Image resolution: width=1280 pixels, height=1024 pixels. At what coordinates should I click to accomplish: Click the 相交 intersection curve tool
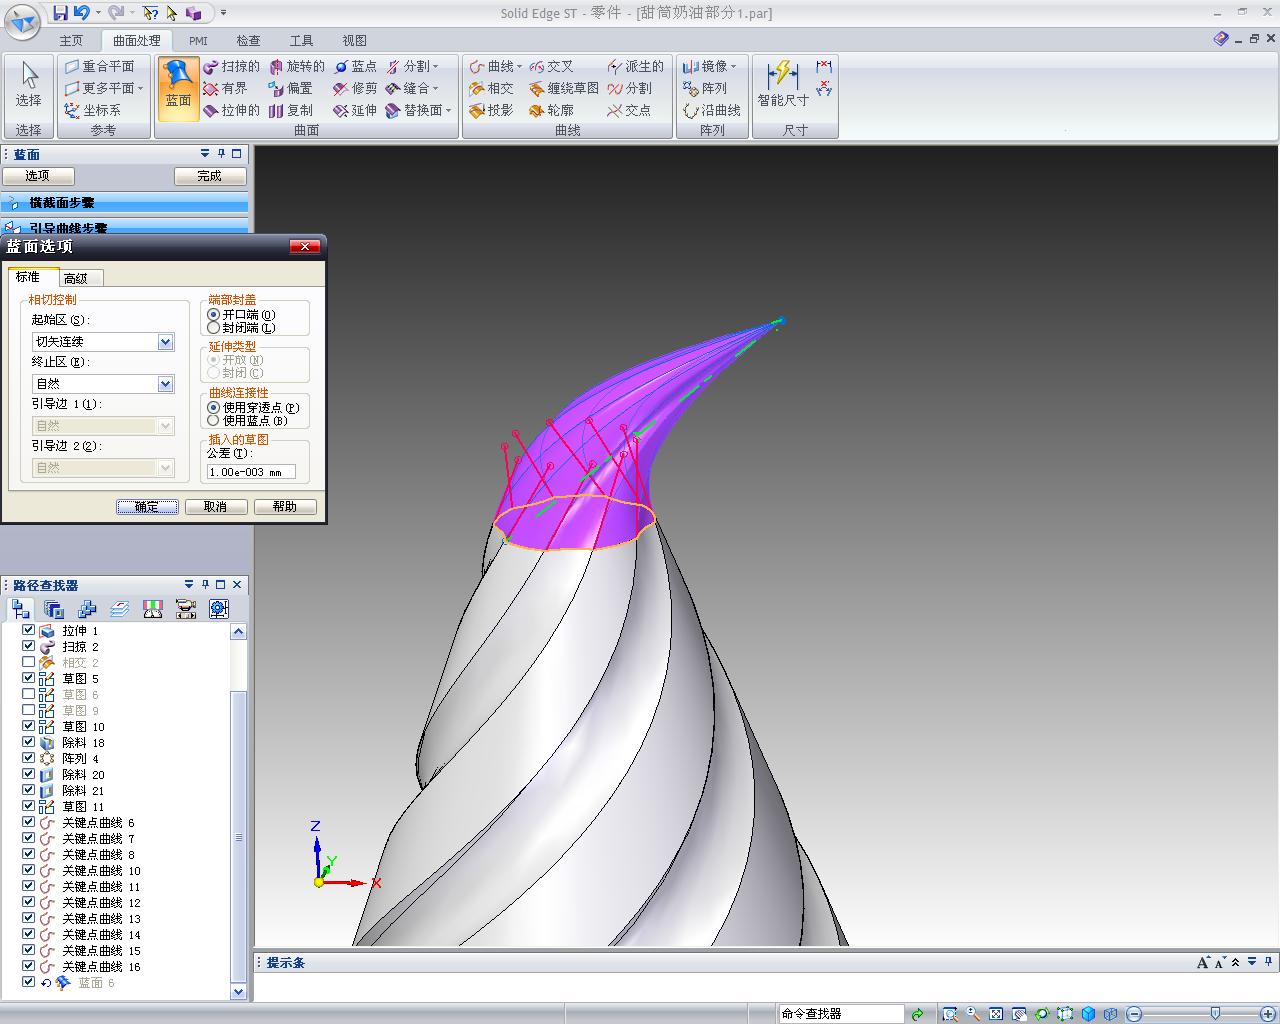tap(491, 88)
